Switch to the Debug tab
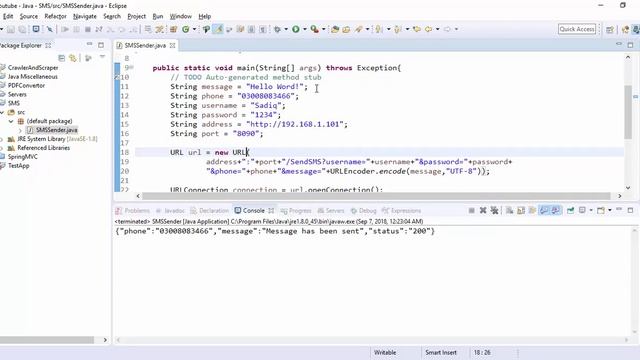The image size is (640, 360). pyautogui.click(x=363, y=211)
